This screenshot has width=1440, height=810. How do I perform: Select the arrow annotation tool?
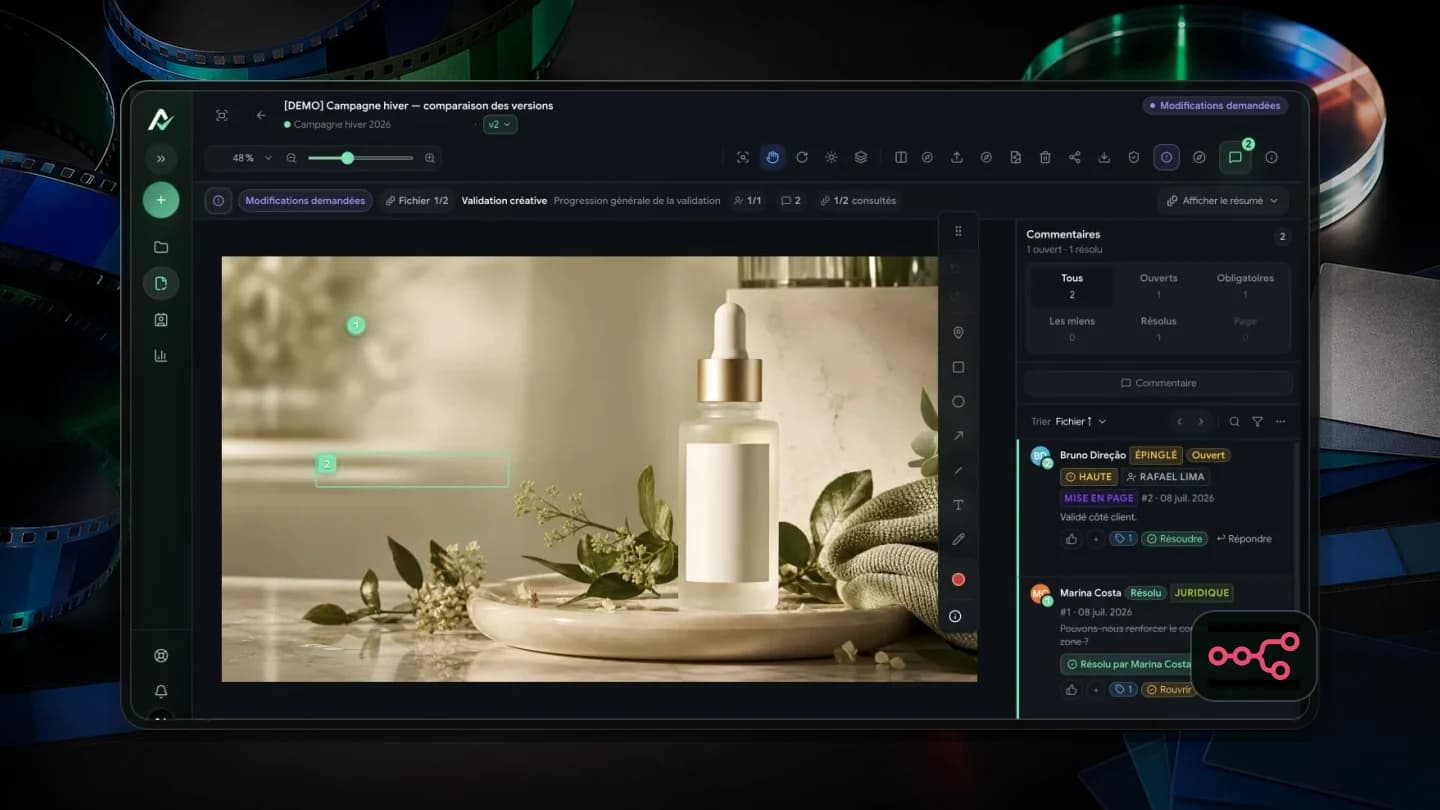[958, 436]
